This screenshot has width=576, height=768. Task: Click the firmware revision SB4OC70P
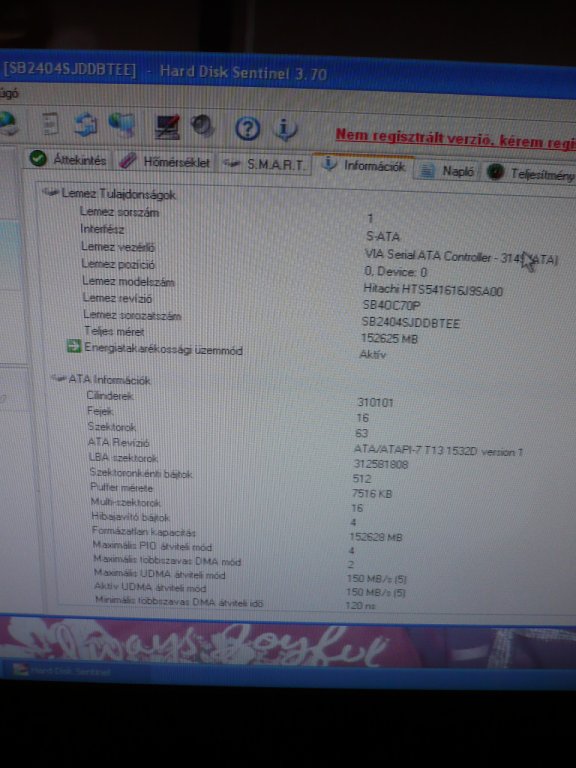coord(391,306)
